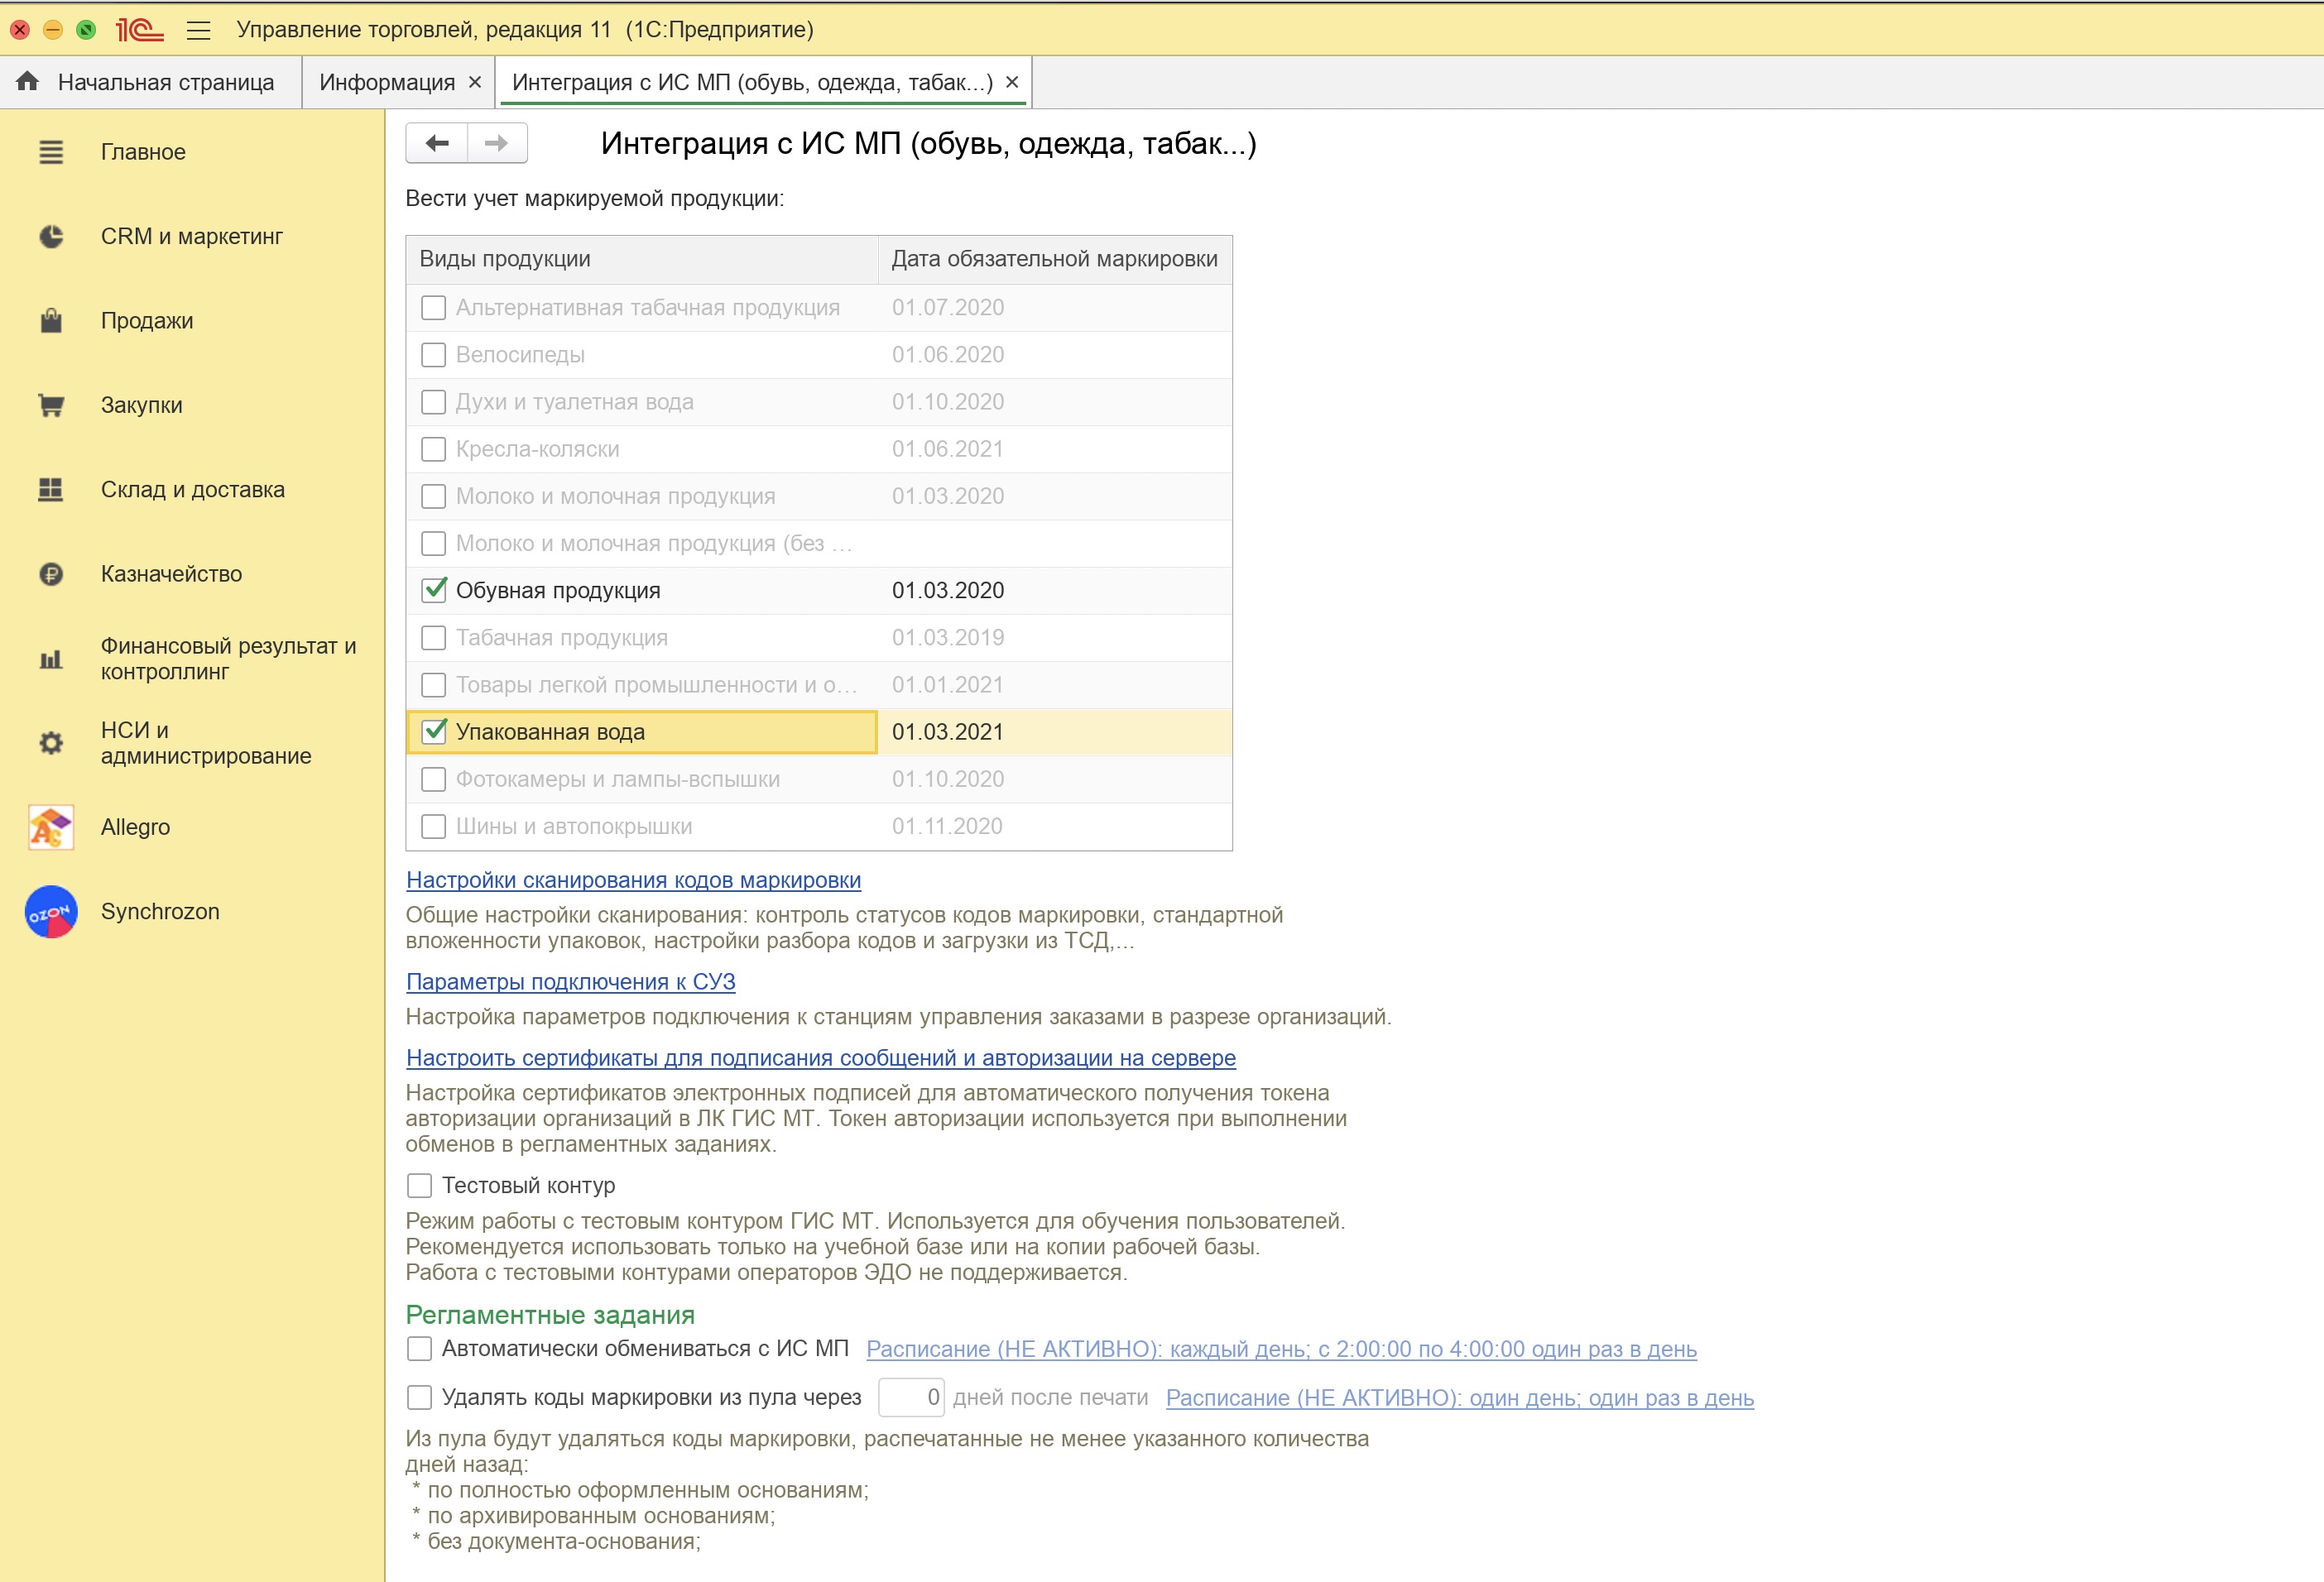Check Шины и автопокрышки checkbox

(x=433, y=827)
